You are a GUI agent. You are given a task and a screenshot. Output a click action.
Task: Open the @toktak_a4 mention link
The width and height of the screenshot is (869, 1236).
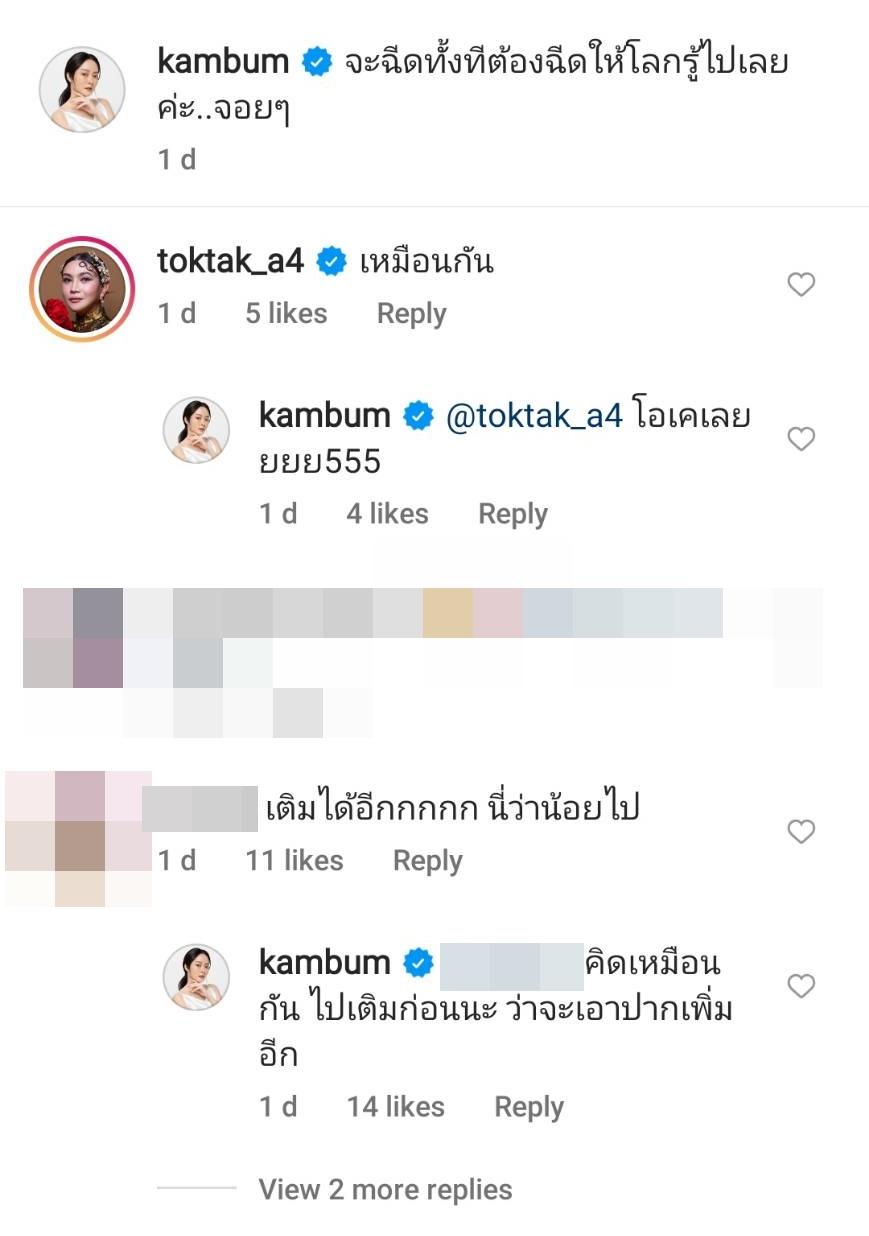[x=536, y=416]
